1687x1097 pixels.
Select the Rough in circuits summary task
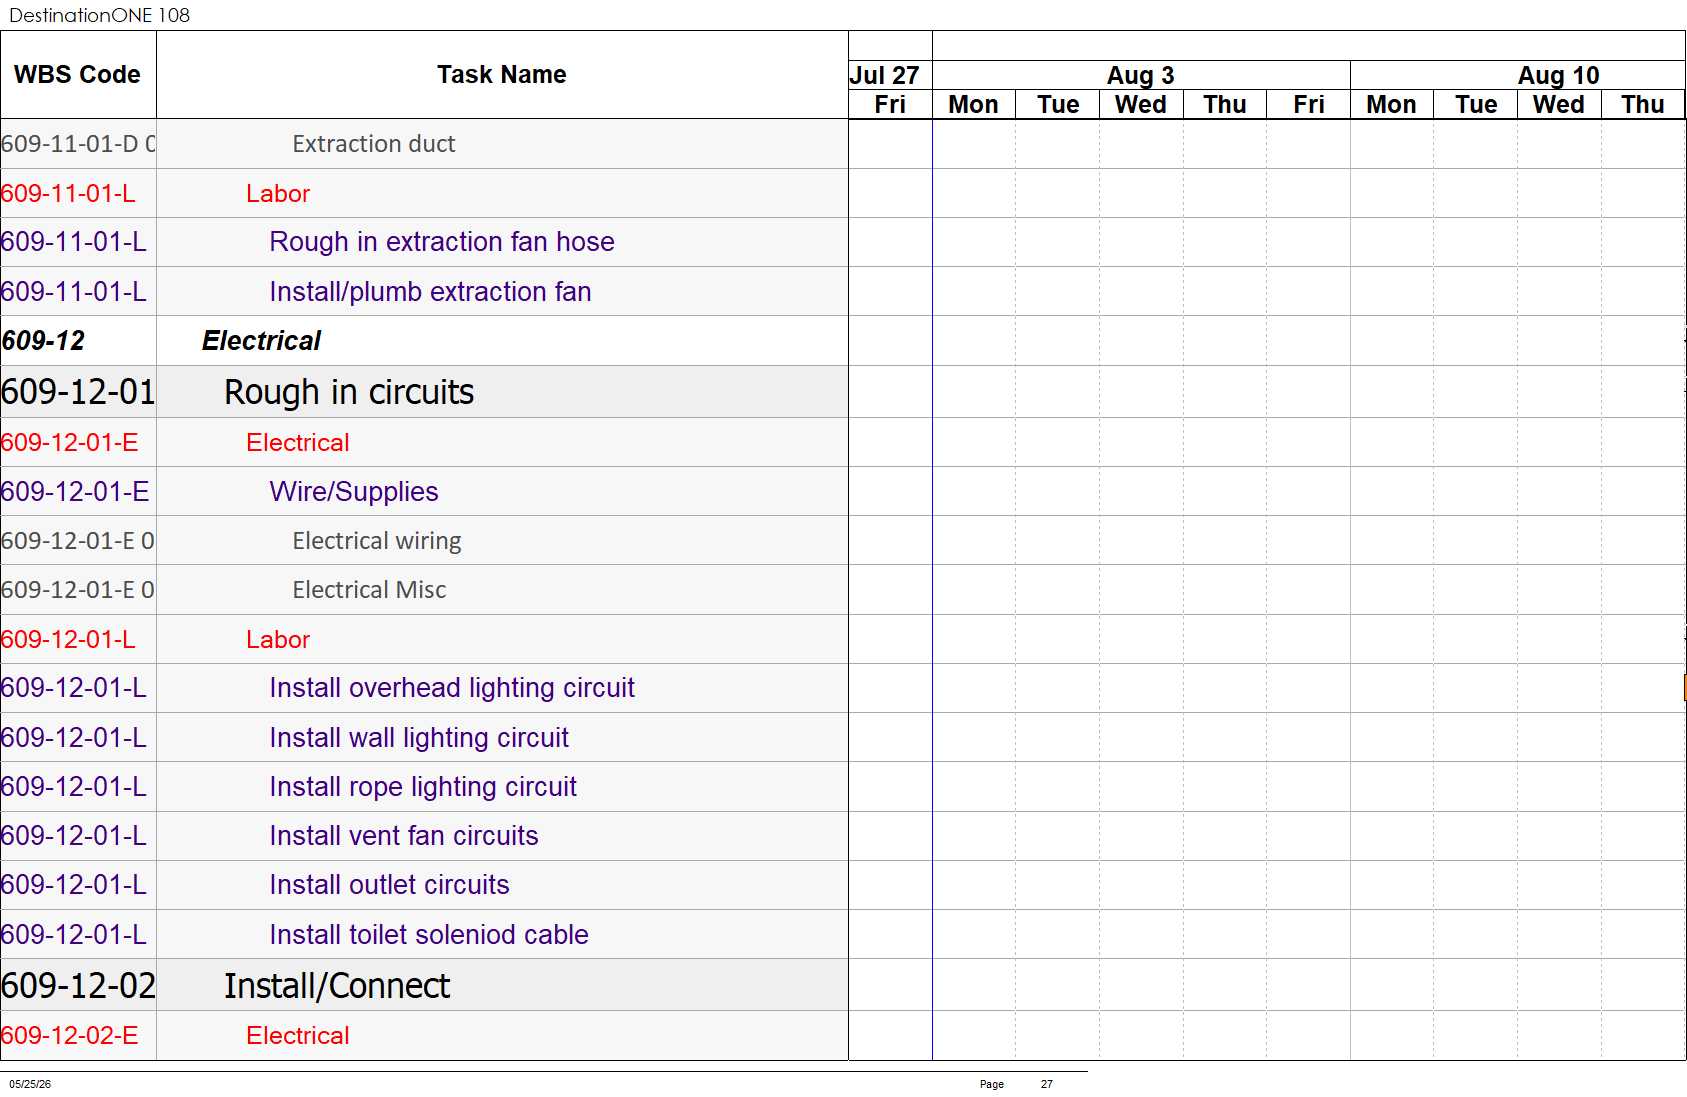pos(349,392)
